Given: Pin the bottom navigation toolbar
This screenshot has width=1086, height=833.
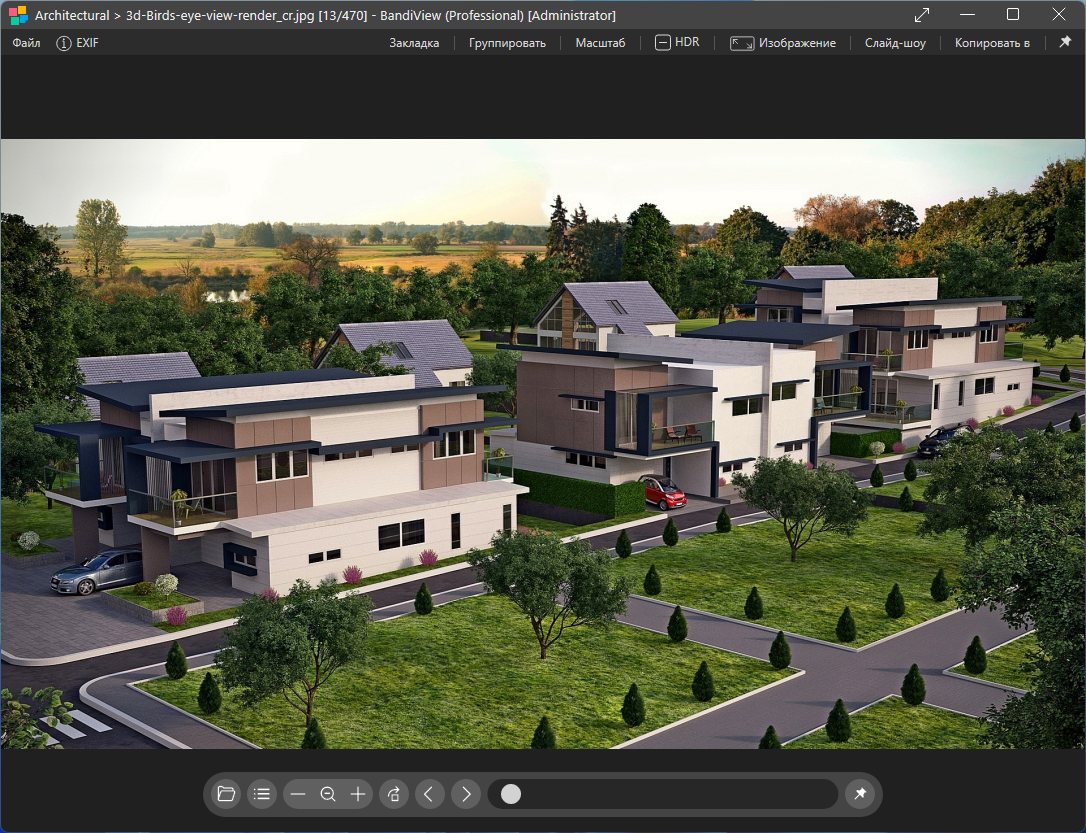Looking at the screenshot, I should [859, 794].
